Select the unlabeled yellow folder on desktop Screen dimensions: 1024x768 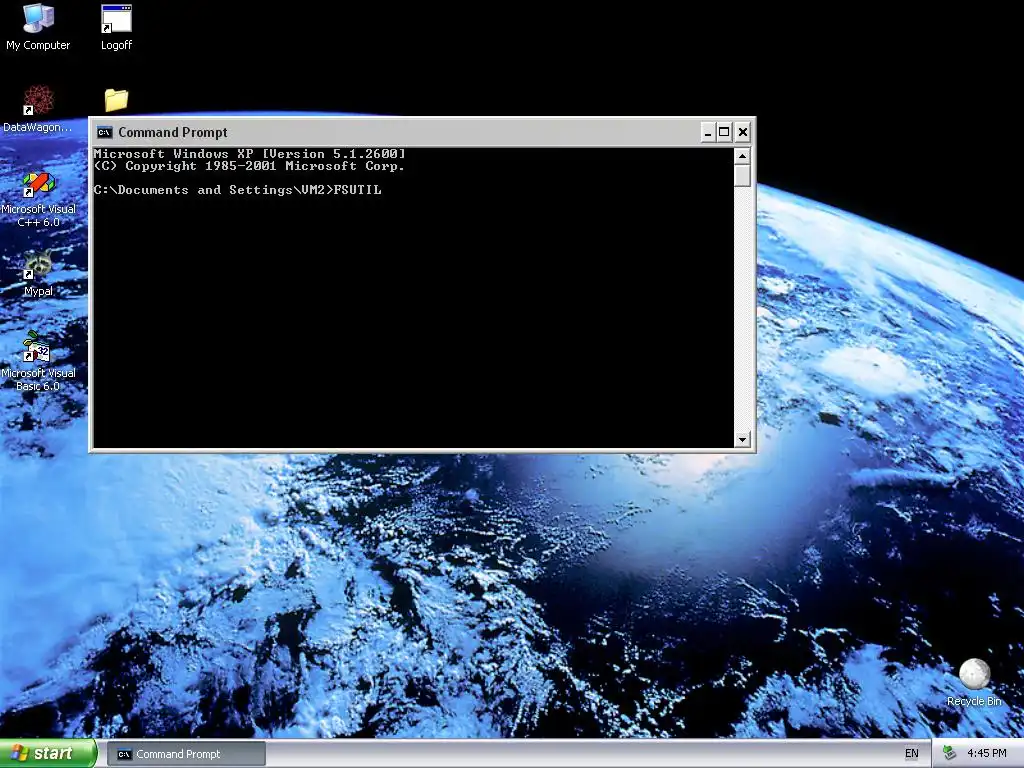click(116, 100)
